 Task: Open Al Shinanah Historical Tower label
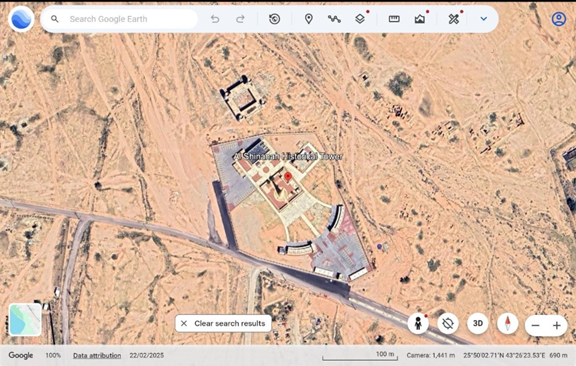pyautogui.click(x=288, y=156)
